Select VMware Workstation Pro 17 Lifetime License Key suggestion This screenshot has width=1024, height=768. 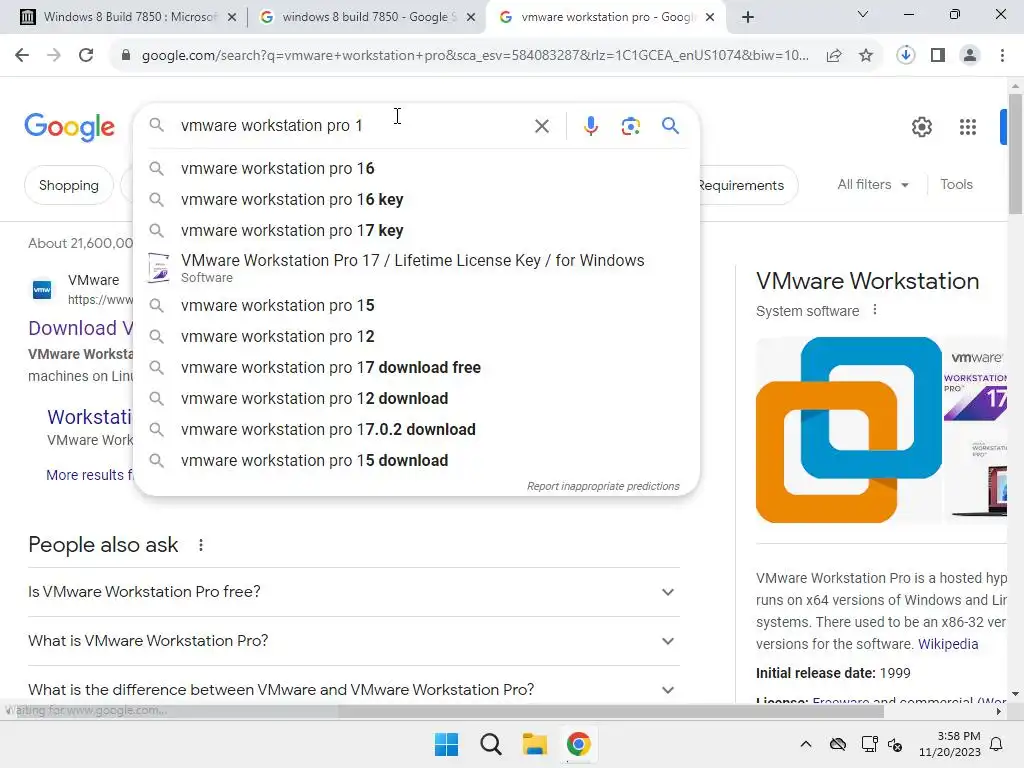[416, 268]
